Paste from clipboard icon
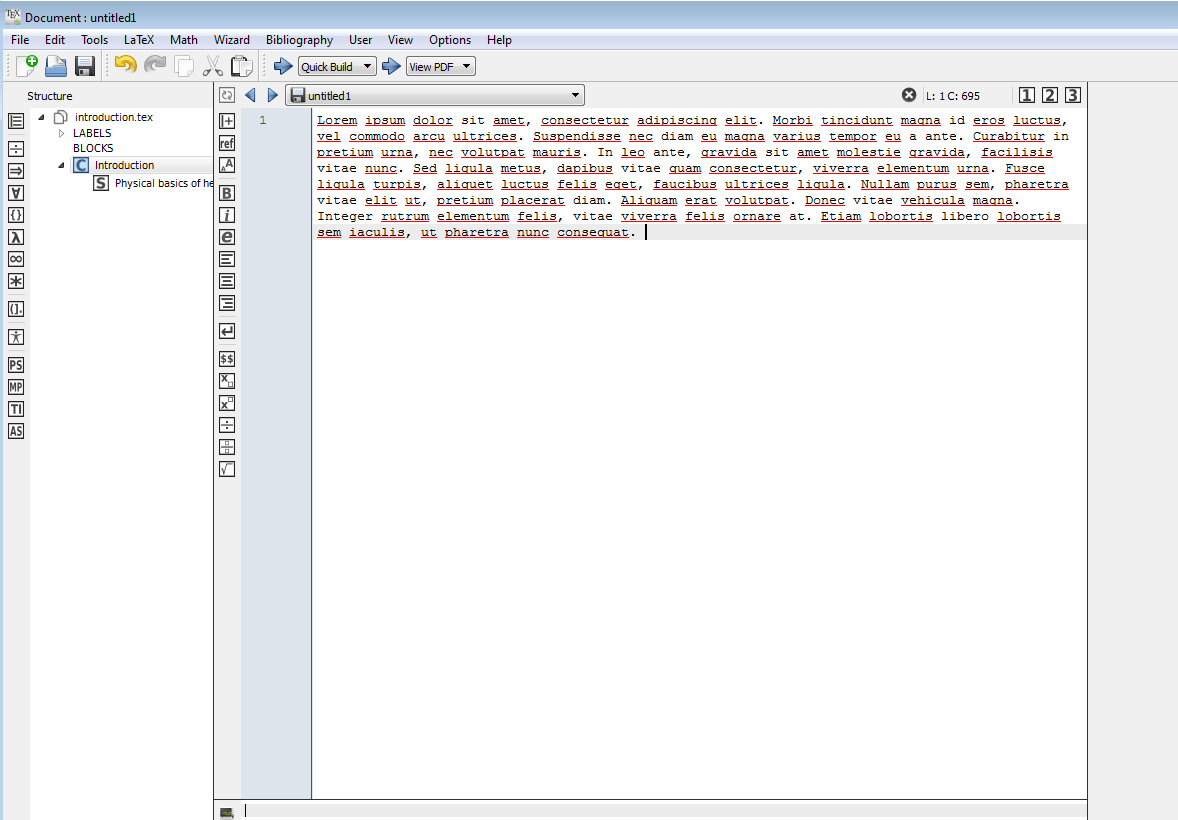This screenshot has width=1178, height=820. pos(241,66)
